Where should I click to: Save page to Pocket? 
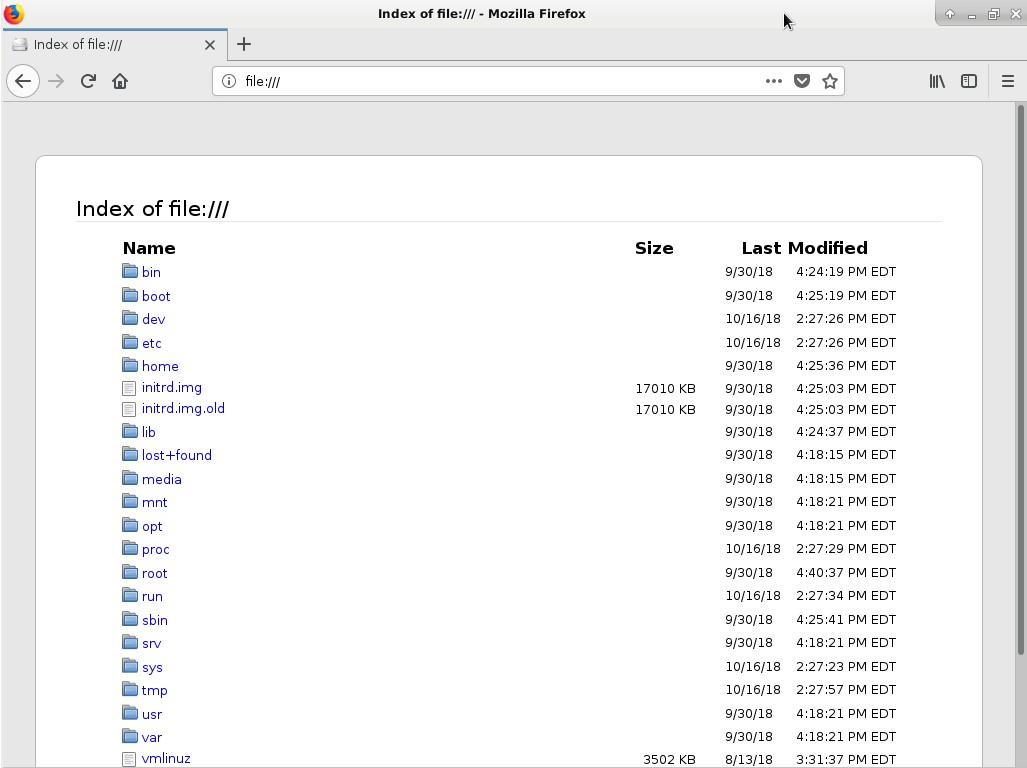[802, 81]
